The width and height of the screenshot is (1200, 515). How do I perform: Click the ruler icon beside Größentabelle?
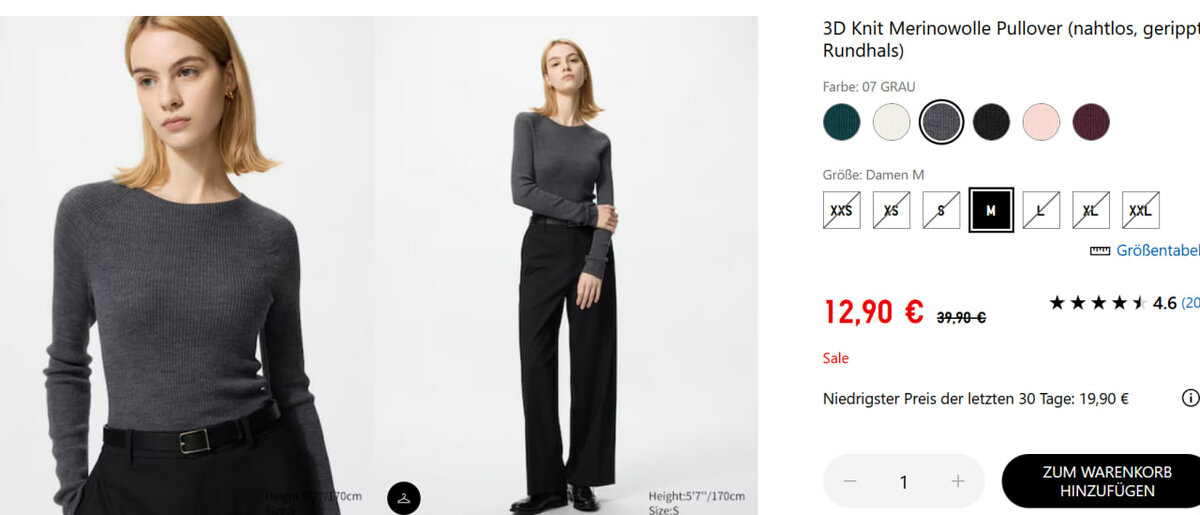tap(1100, 251)
